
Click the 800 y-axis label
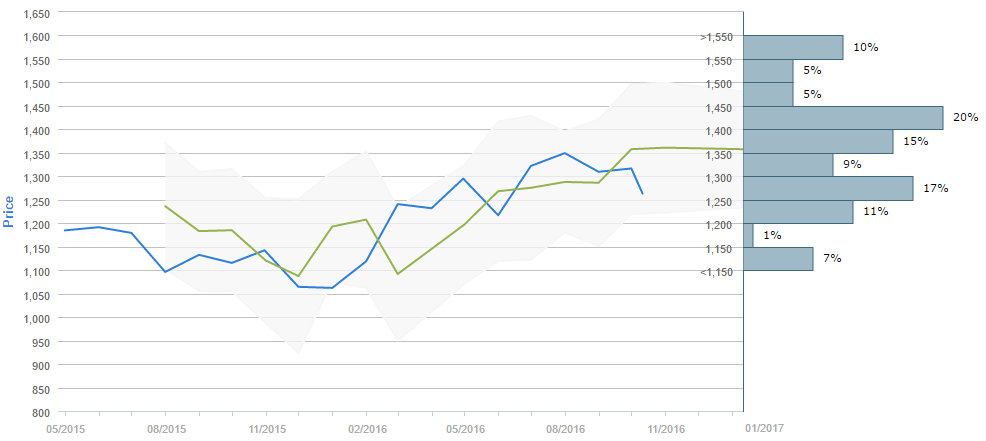tap(40, 412)
